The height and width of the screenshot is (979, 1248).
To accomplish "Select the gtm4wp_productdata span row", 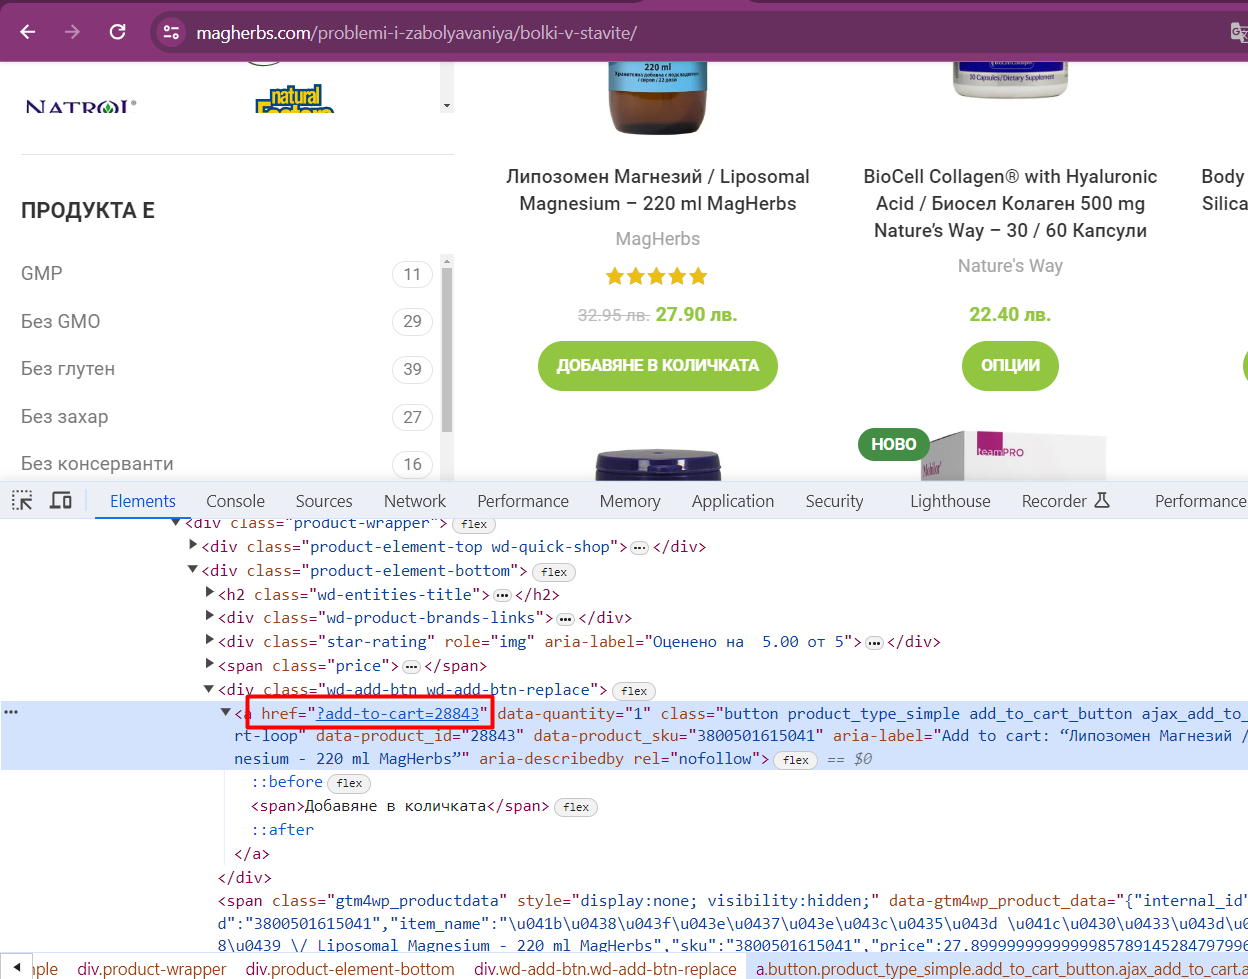I will click(733, 925).
